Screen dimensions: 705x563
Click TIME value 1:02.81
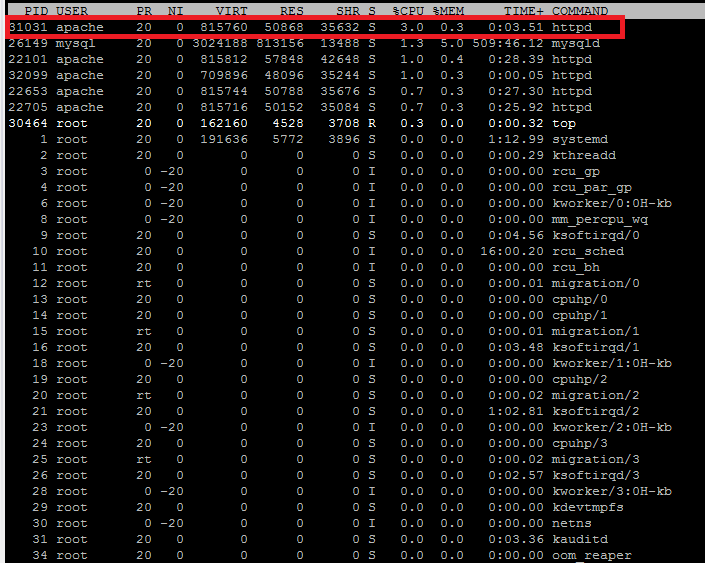(x=516, y=411)
